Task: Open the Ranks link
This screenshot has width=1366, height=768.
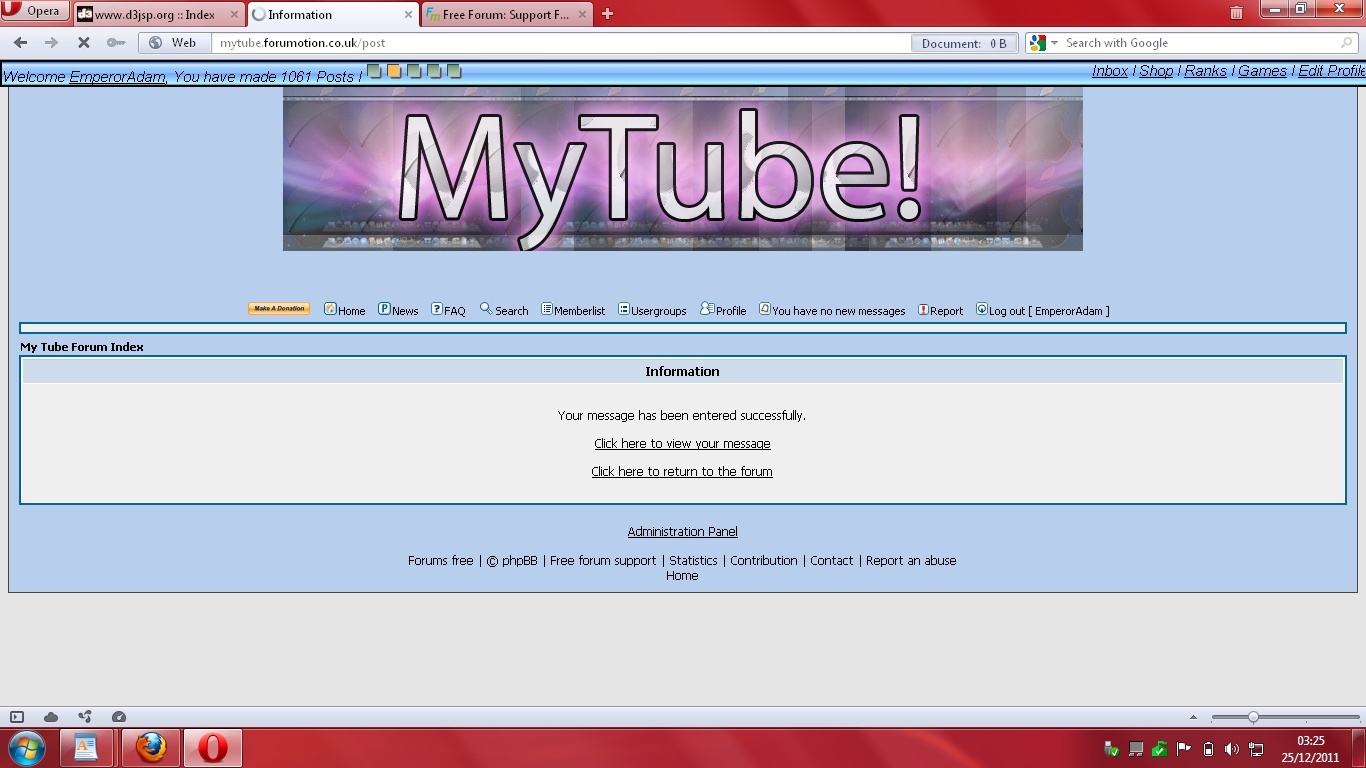Action: [x=1206, y=71]
